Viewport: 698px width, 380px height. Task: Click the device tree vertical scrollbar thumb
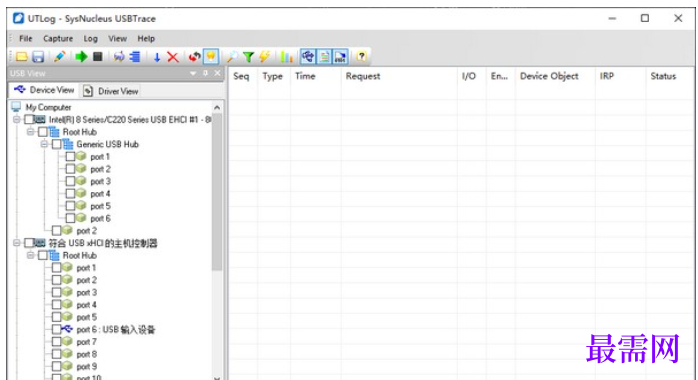point(217,192)
